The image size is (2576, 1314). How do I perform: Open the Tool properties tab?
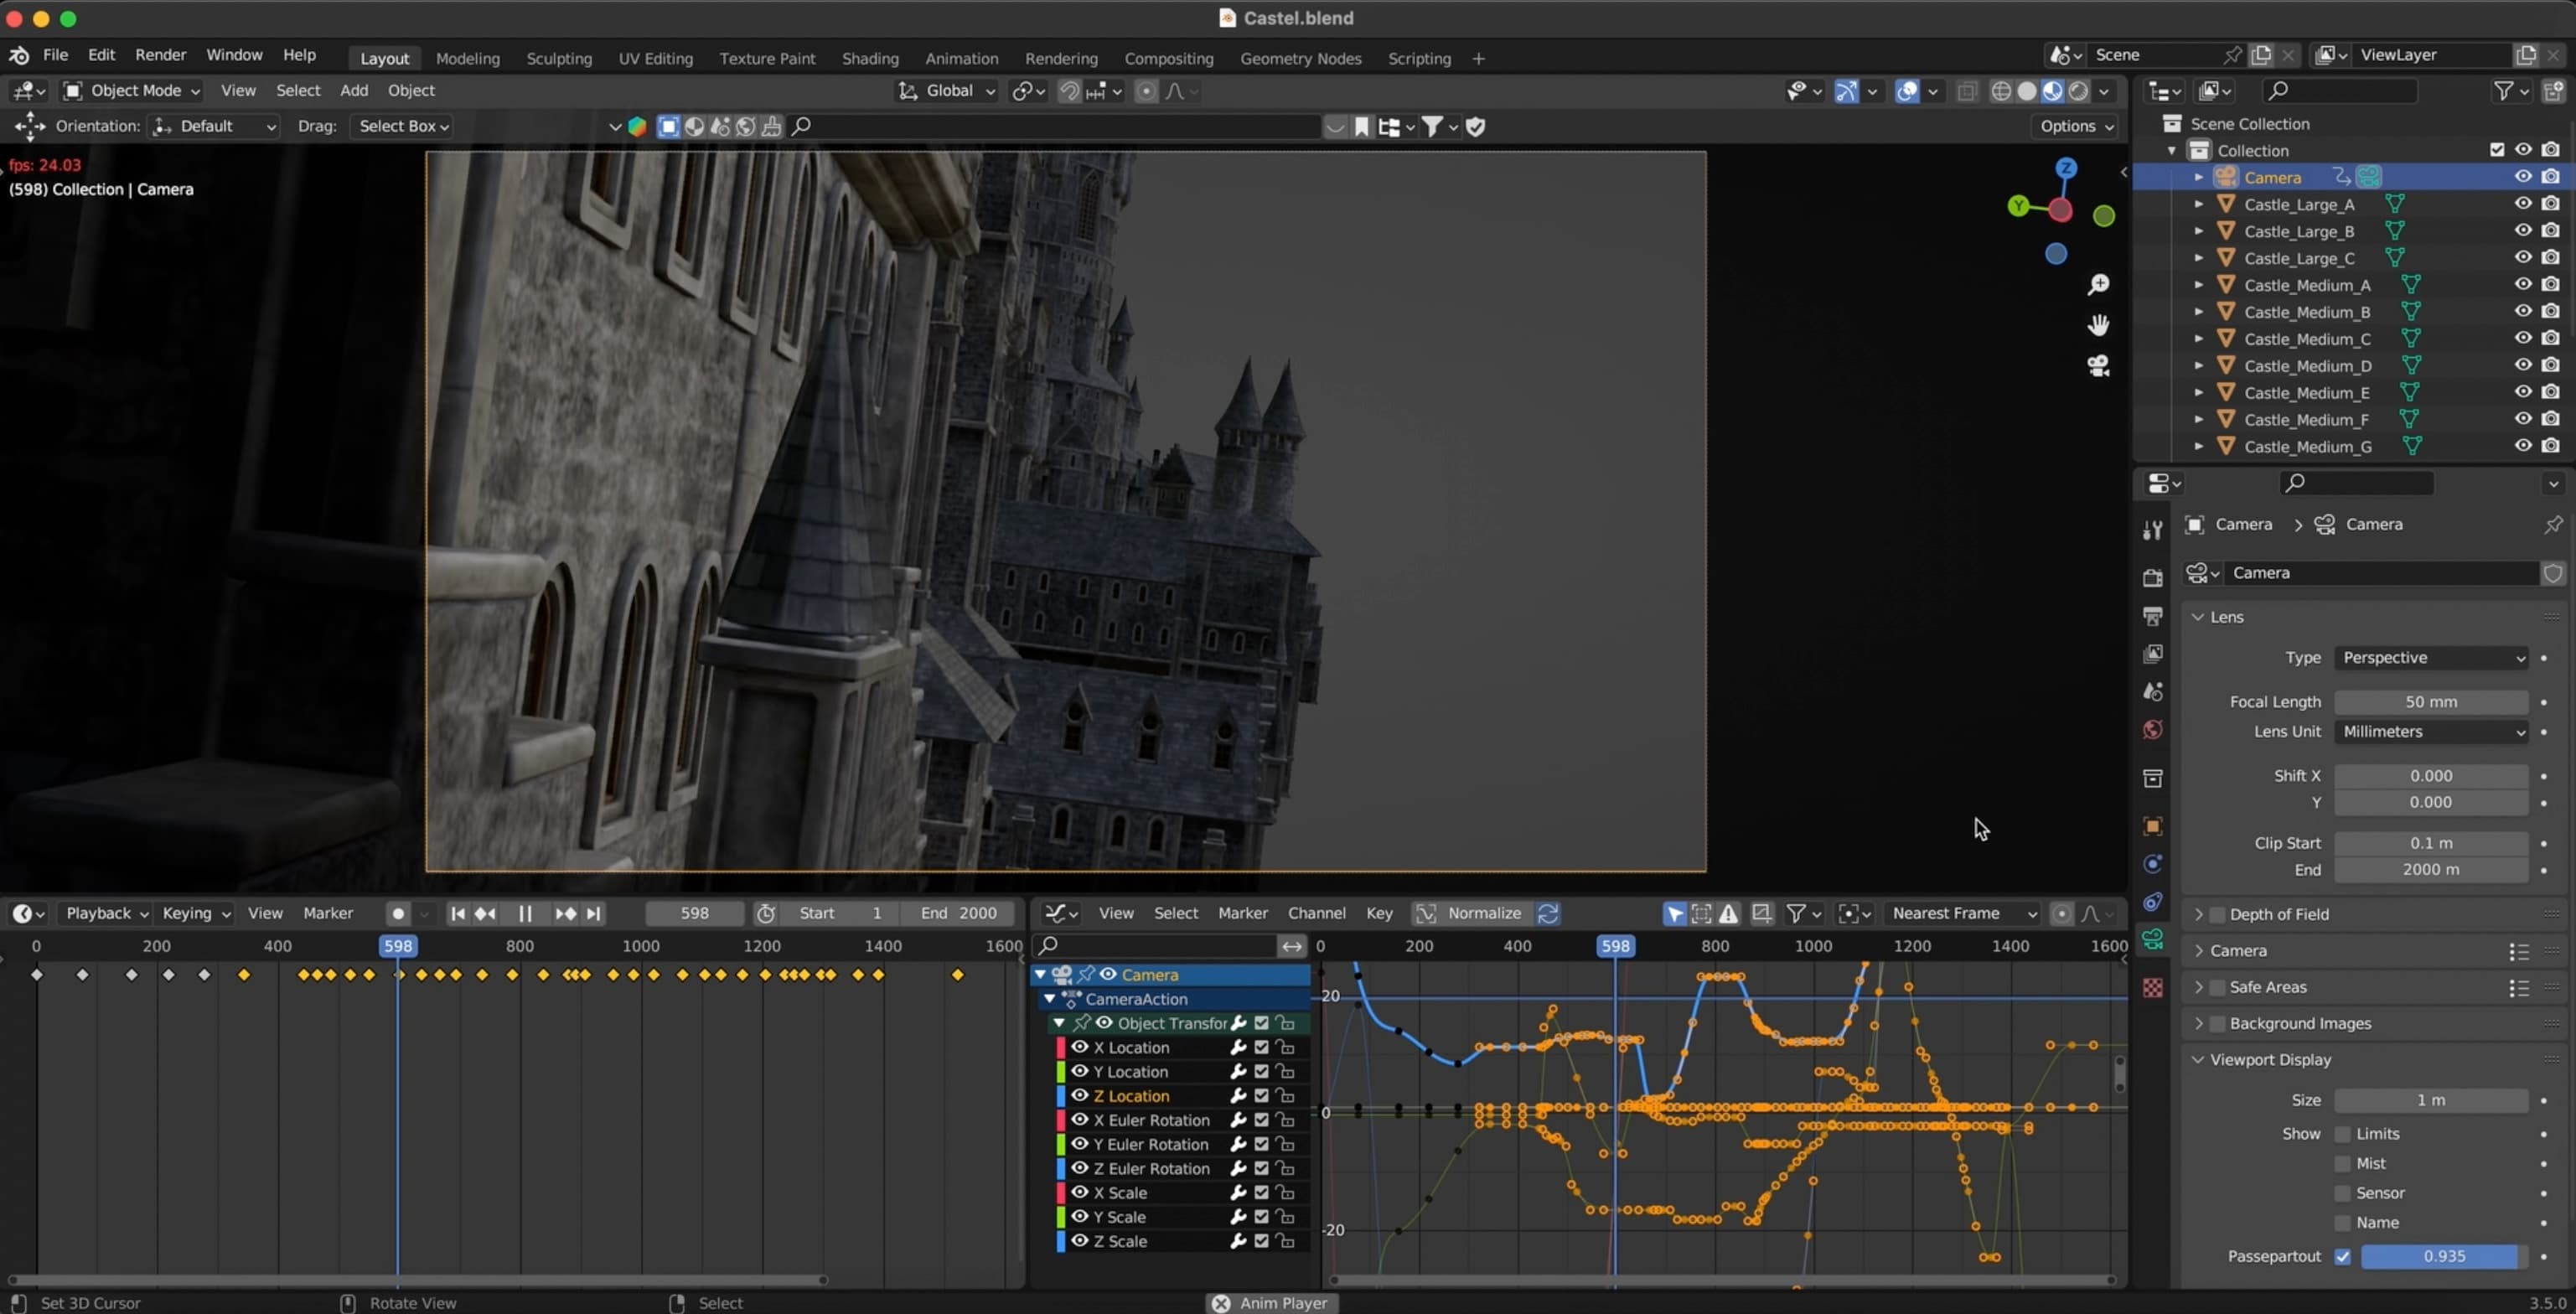tap(2152, 530)
